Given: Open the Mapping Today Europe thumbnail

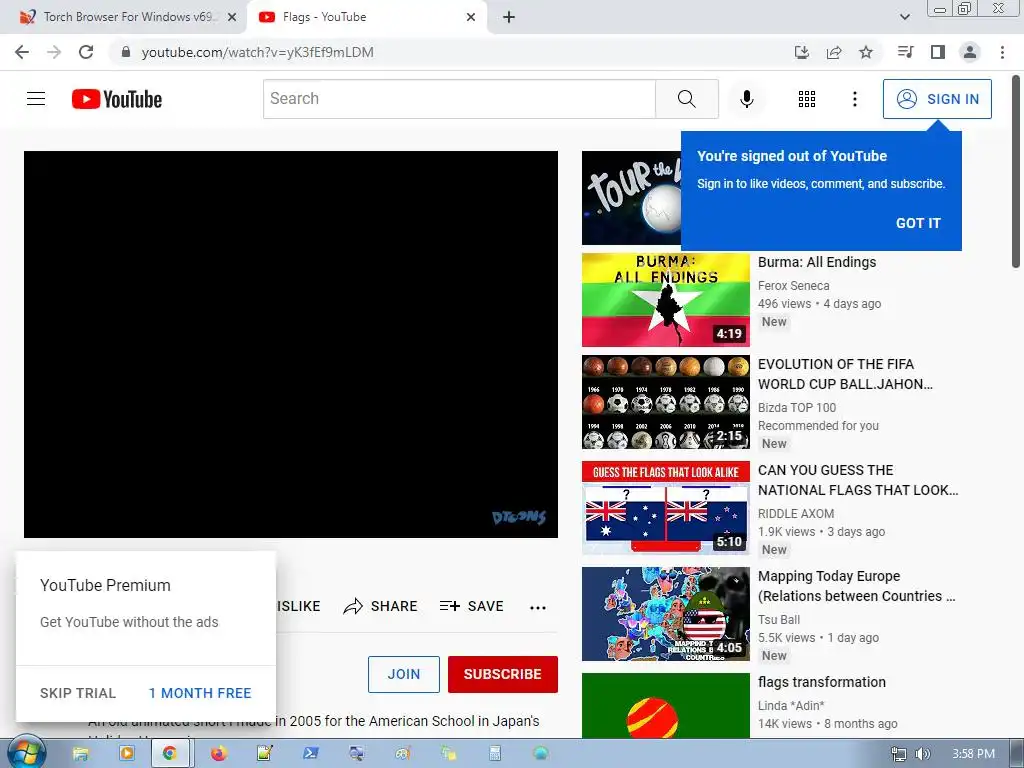Looking at the screenshot, I should point(665,614).
